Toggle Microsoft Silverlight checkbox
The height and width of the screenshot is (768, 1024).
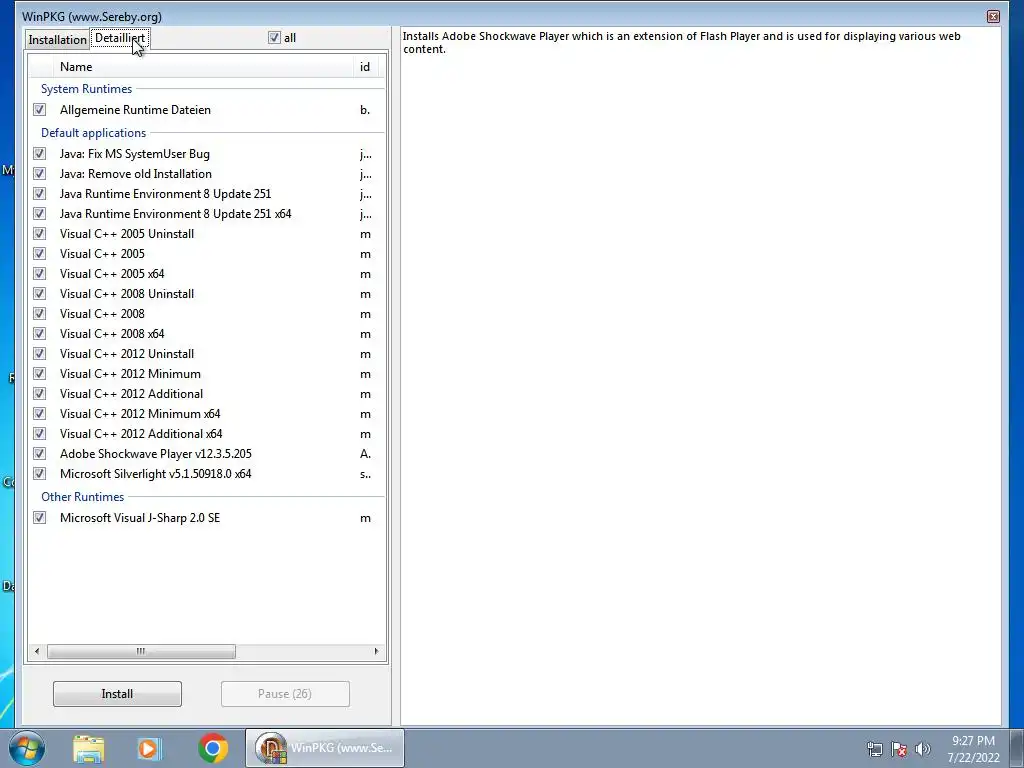coord(40,473)
